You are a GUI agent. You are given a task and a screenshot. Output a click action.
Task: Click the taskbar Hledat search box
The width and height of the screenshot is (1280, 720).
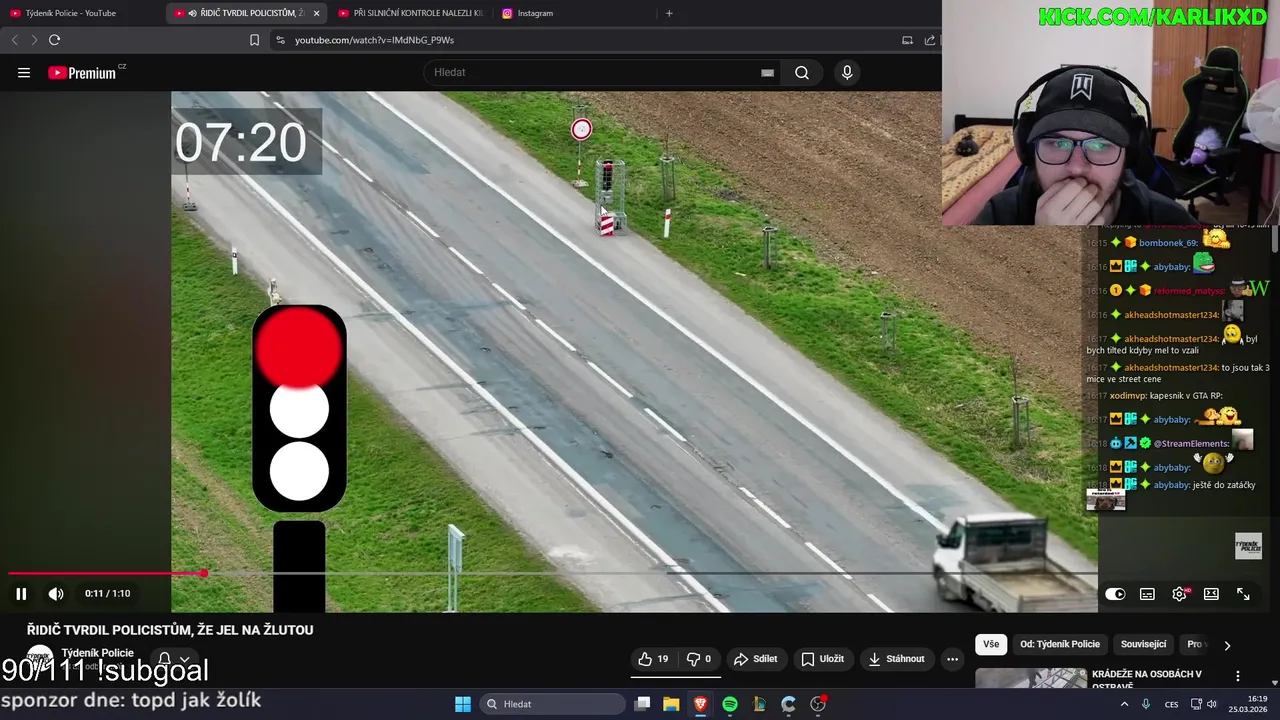(x=551, y=704)
